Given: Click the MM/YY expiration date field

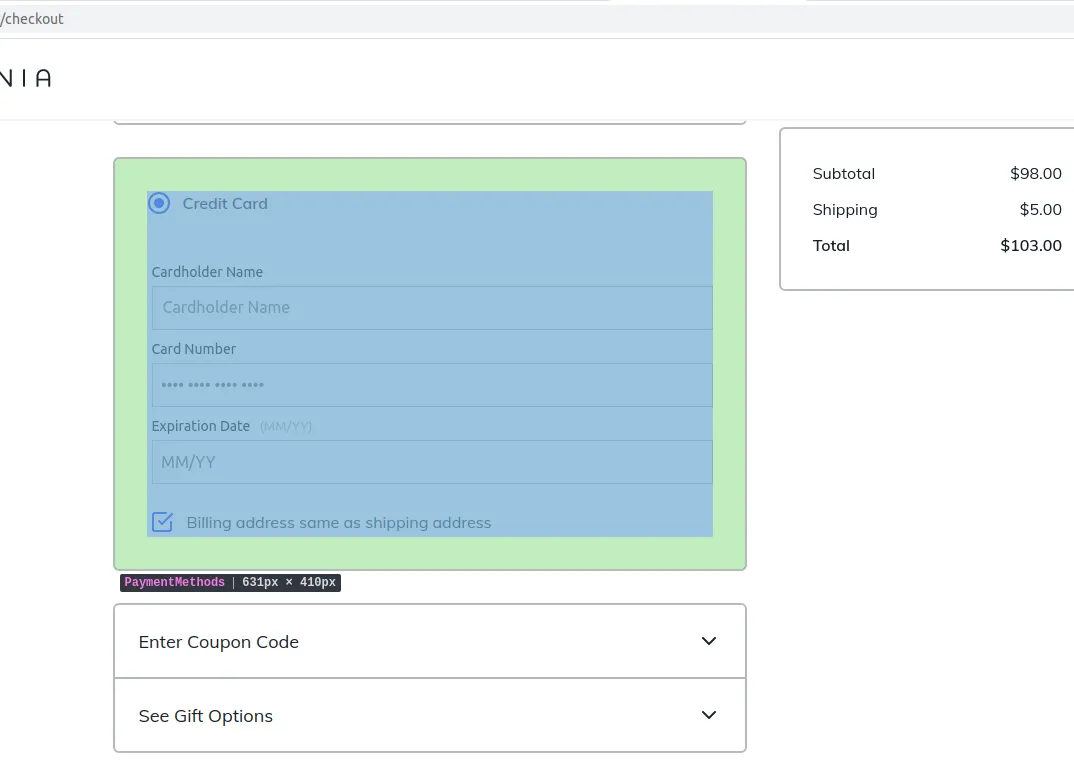Looking at the screenshot, I should pyautogui.click(x=431, y=462).
